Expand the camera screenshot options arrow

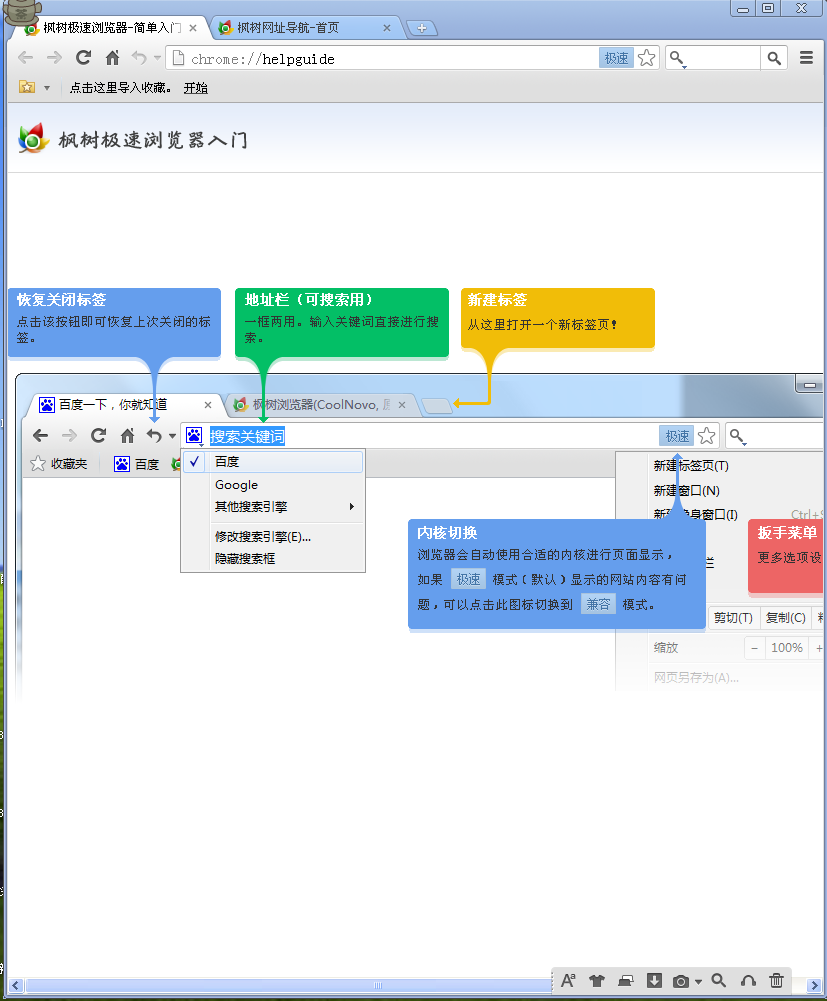(x=698, y=982)
